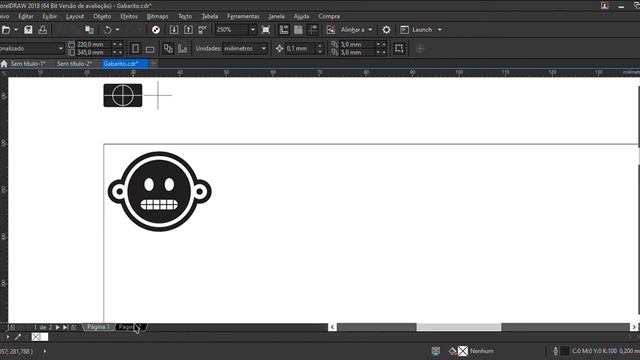The width and height of the screenshot is (640, 360).
Task: Open the Ferramentas menu
Action: tap(243, 16)
